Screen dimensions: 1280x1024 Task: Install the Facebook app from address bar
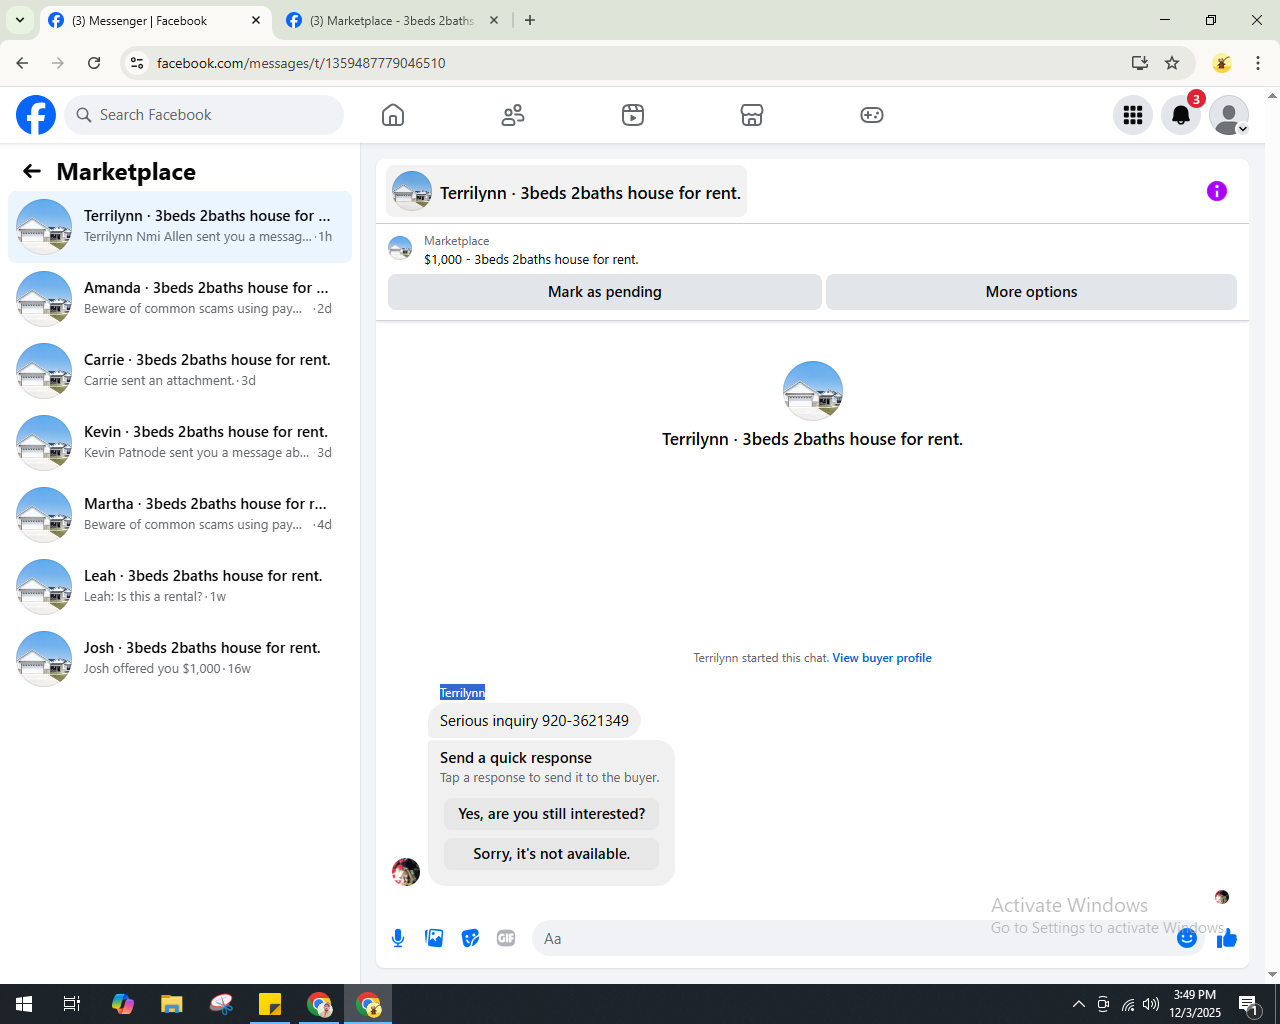(1140, 63)
